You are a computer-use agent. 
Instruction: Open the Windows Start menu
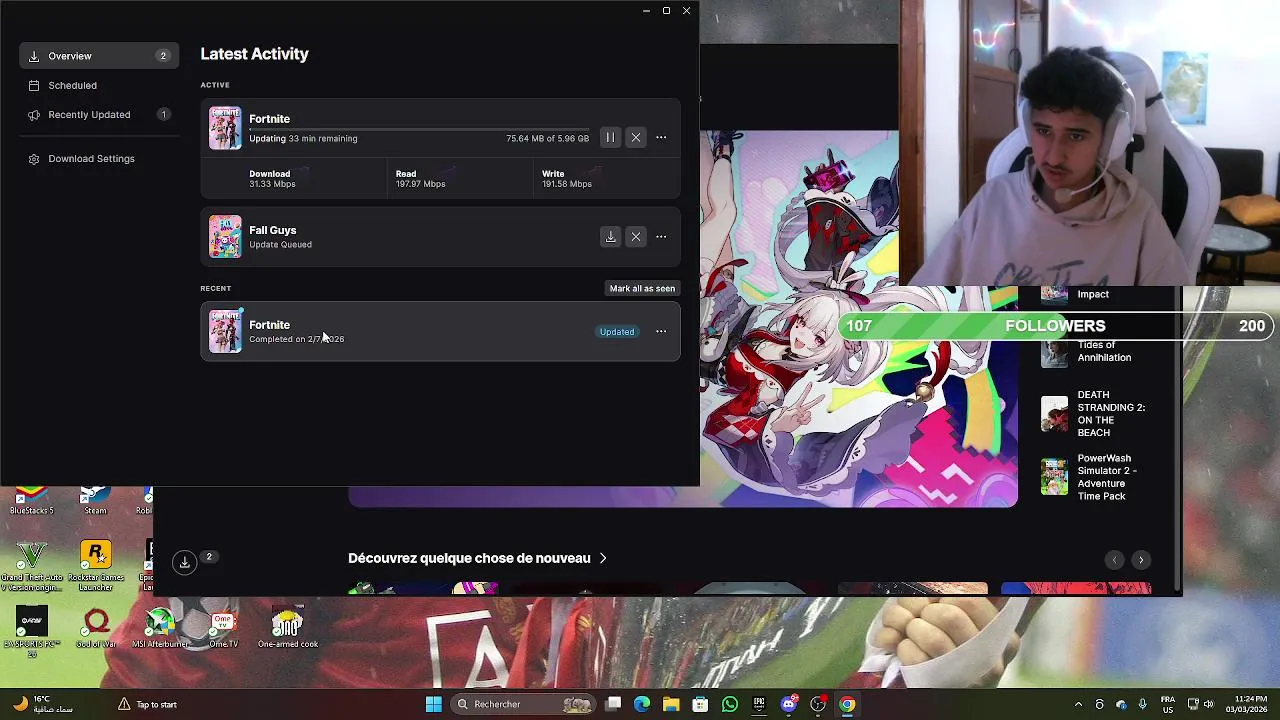point(433,704)
